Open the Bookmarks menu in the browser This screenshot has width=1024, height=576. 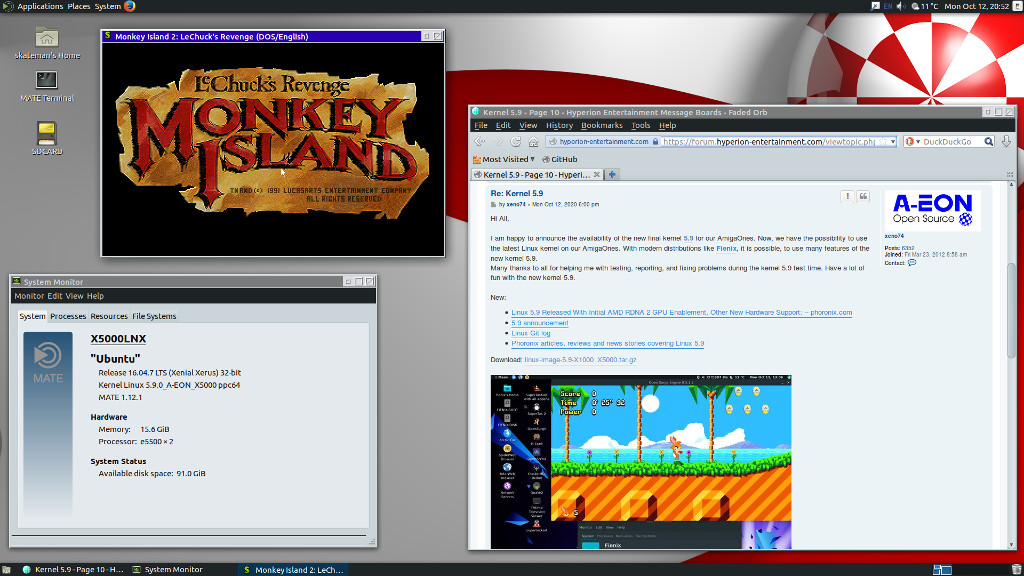point(601,125)
